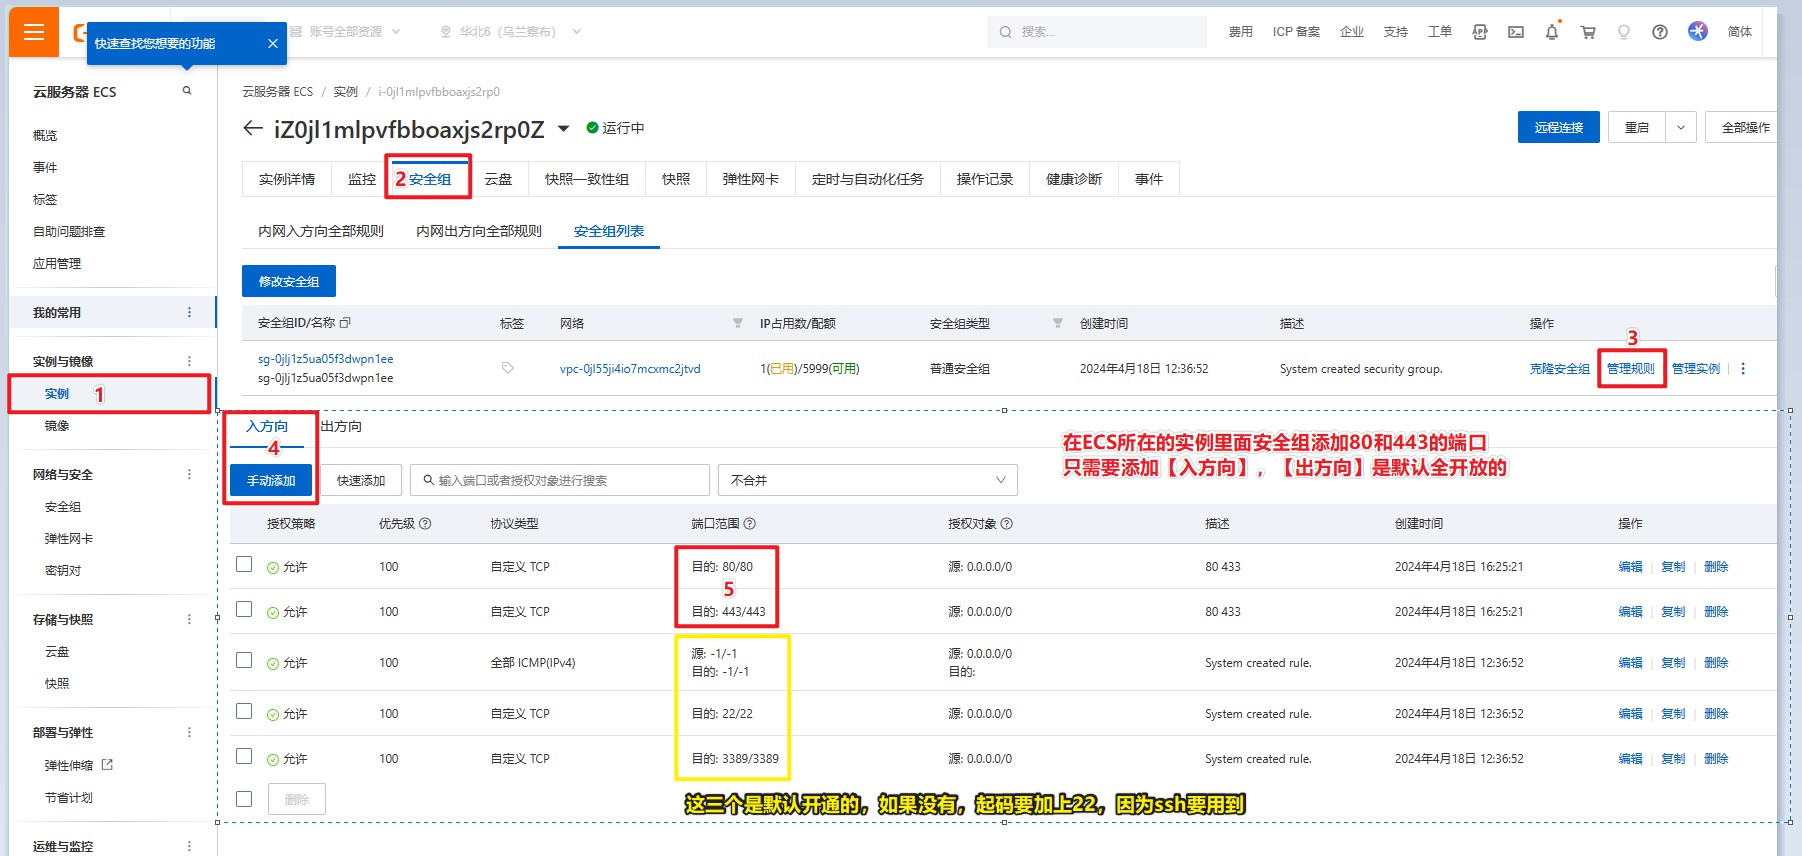Click 编辑 for the 80/80 rule
Screen dimensions: 1802x856
click(x=1631, y=567)
